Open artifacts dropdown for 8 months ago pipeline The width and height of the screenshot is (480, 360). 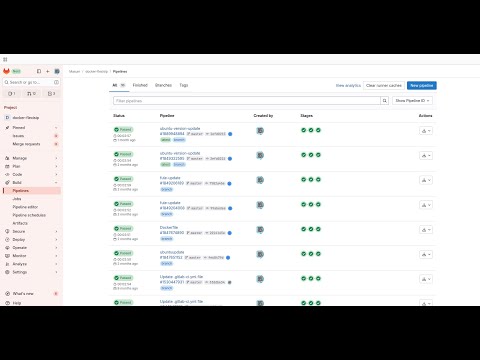(426, 279)
